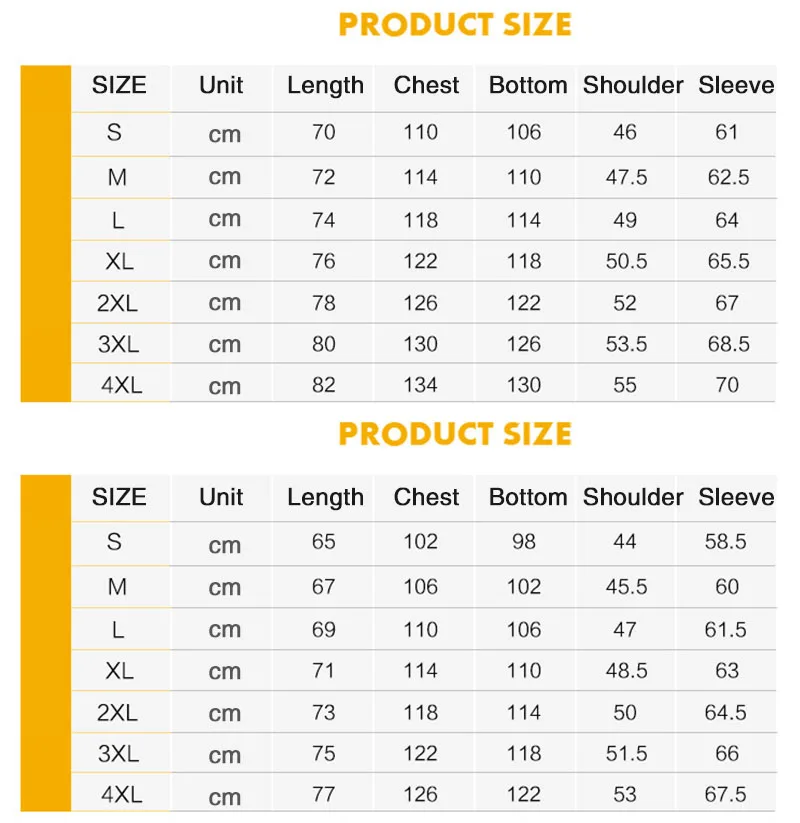Click the second PRODUCT SIZE heading
Screen dimensions: 800x823
(x=455, y=434)
